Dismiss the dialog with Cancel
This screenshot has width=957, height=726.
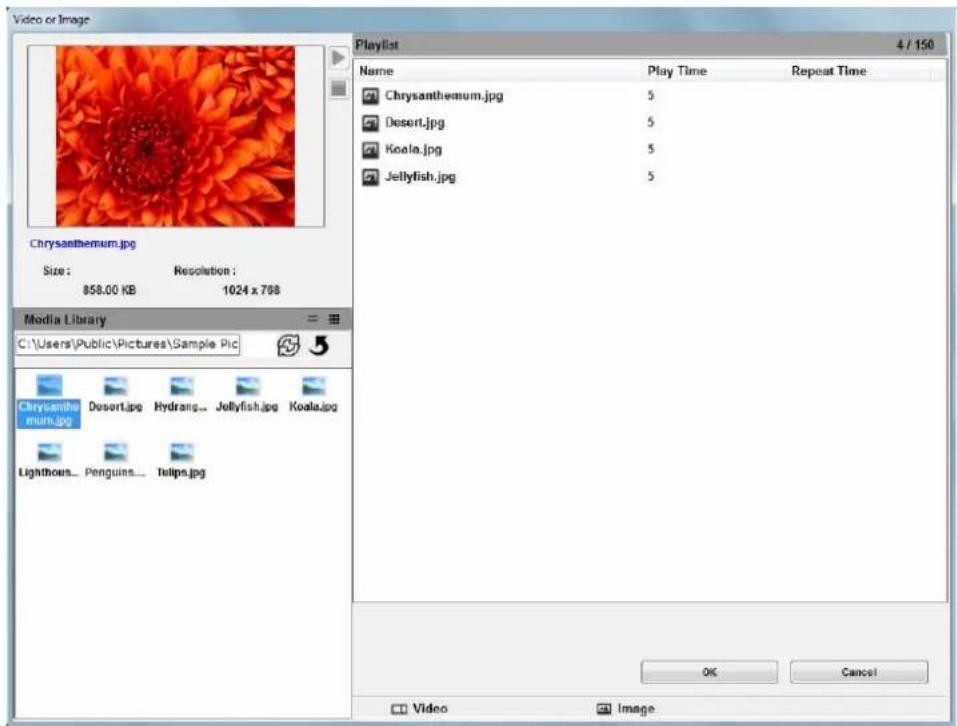point(859,672)
